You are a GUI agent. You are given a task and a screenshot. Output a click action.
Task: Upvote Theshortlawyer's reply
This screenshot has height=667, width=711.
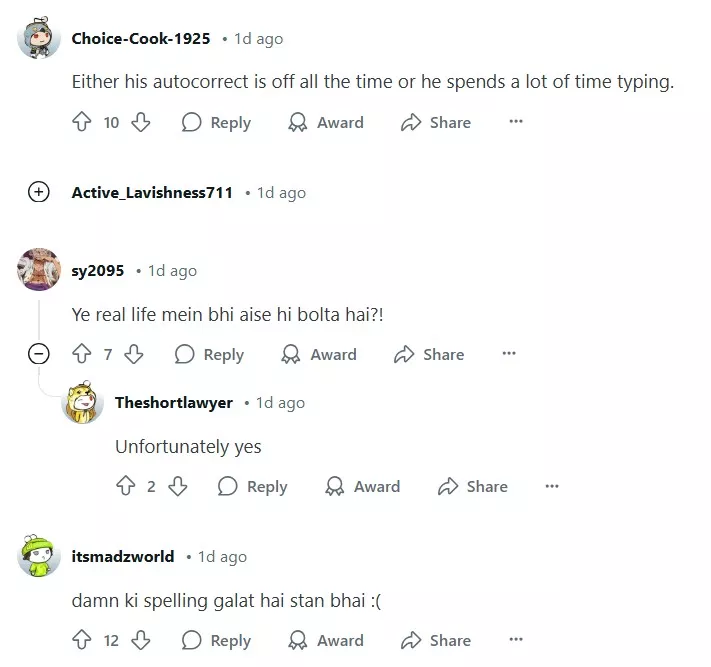pyautogui.click(x=126, y=486)
